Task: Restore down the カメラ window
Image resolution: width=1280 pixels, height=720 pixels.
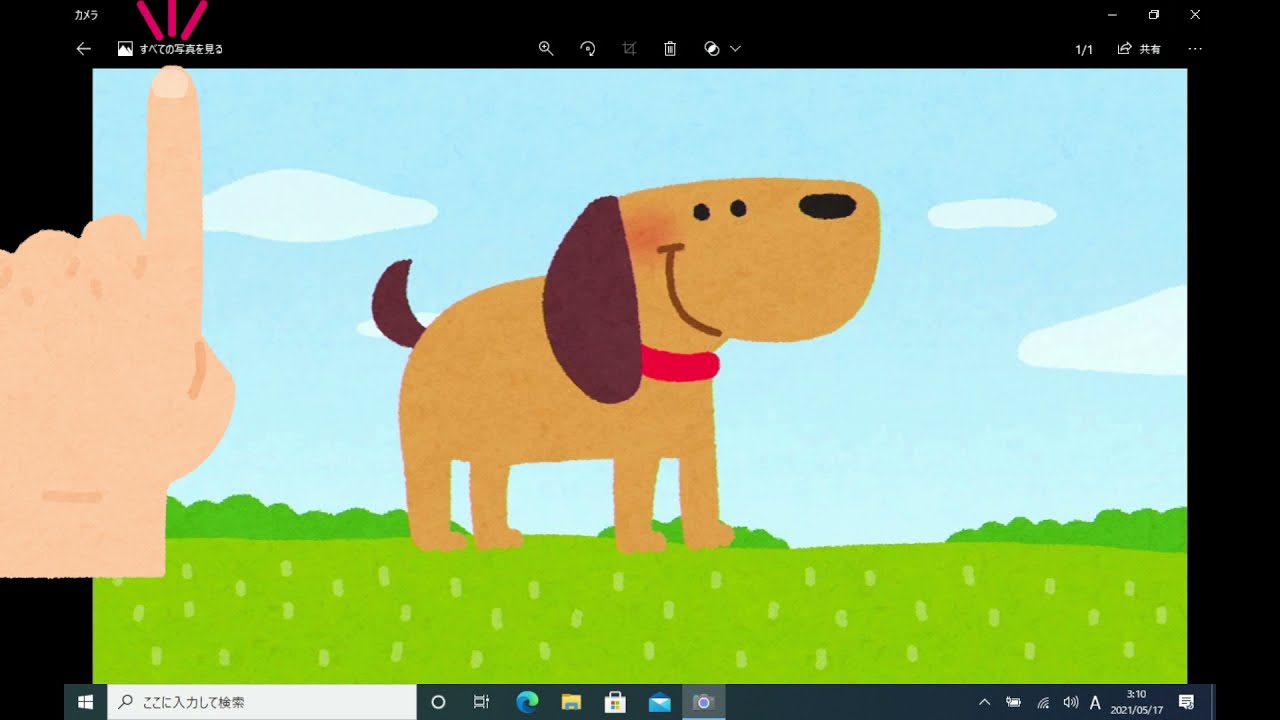Action: pos(1154,15)
